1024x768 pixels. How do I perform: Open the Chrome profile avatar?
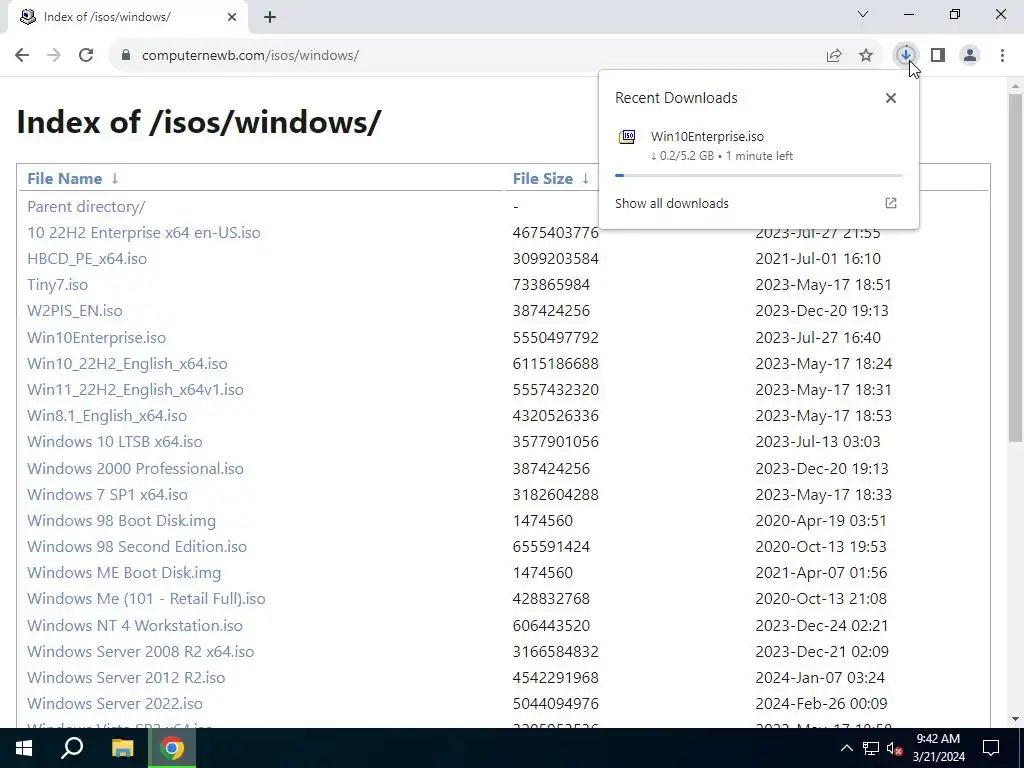click(x=970, y=56)
